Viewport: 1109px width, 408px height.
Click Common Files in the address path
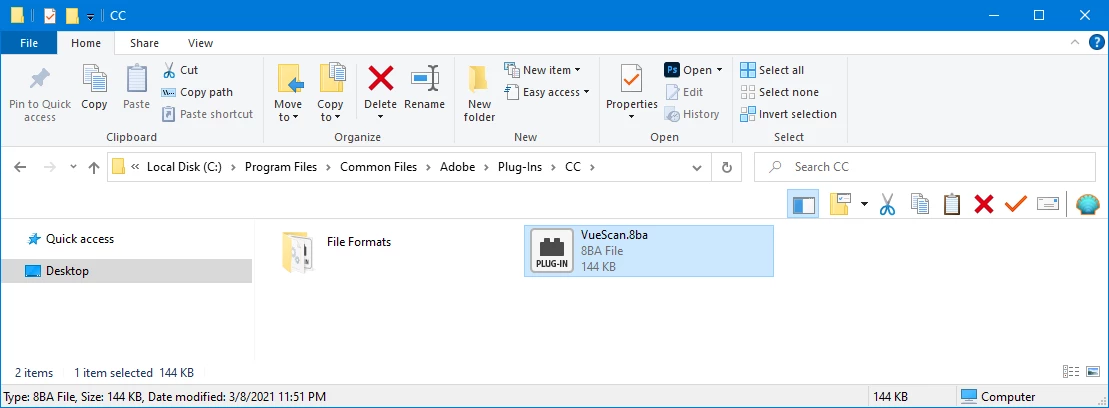pos(378,167)
